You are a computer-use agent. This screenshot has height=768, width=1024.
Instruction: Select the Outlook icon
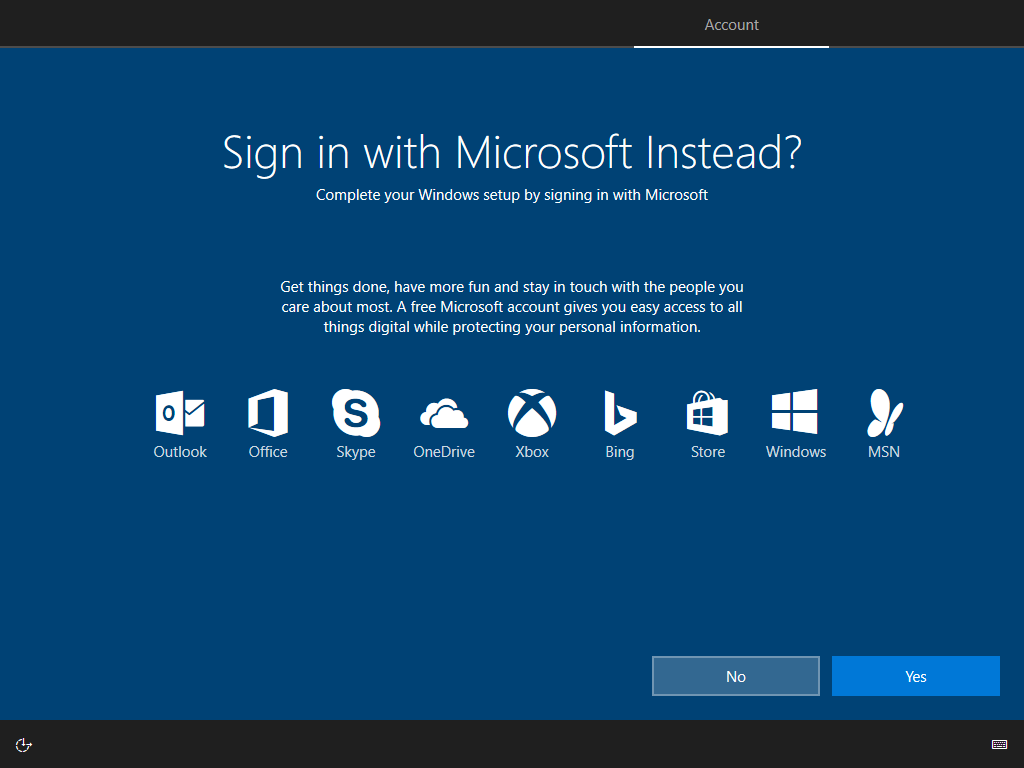[180, 412]
